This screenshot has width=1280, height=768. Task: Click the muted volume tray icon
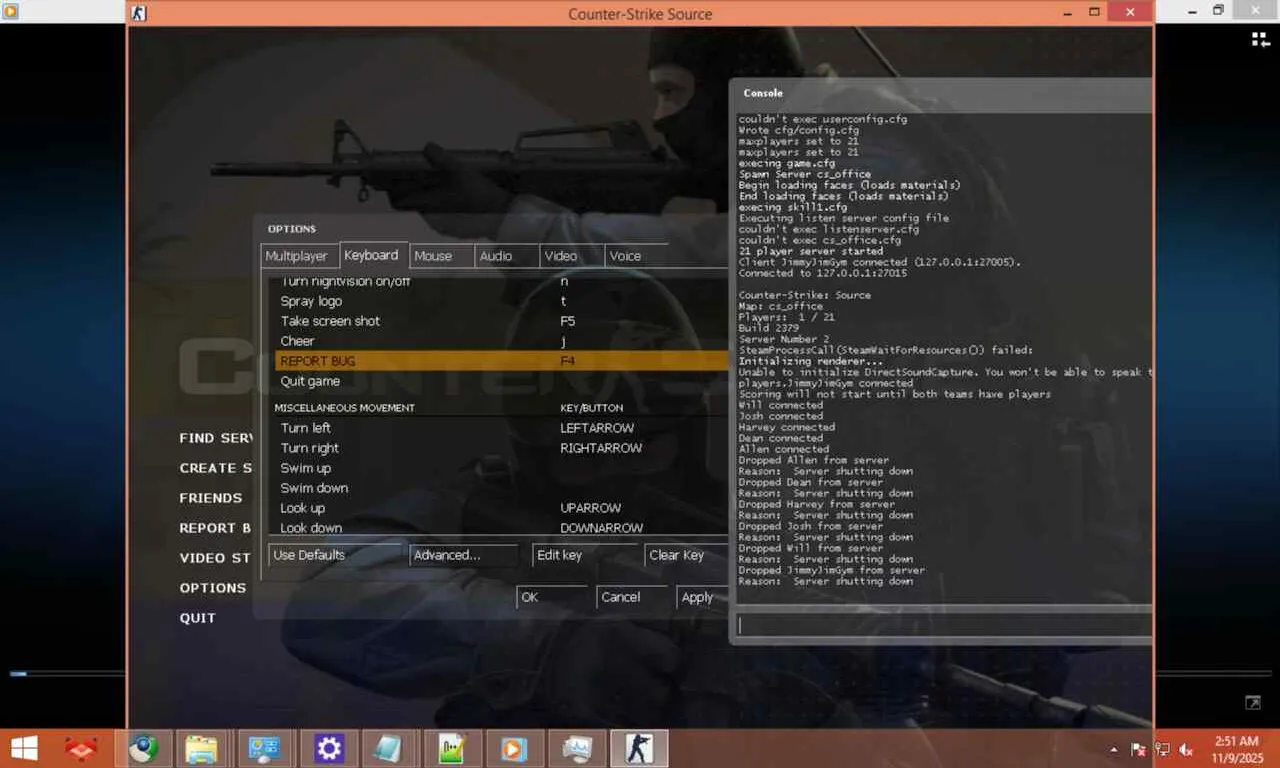(x=1187, y=749)
